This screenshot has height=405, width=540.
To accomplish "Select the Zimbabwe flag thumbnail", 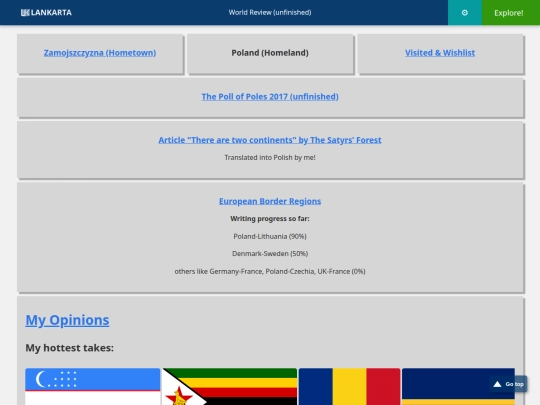I will [x=230, y=386].
